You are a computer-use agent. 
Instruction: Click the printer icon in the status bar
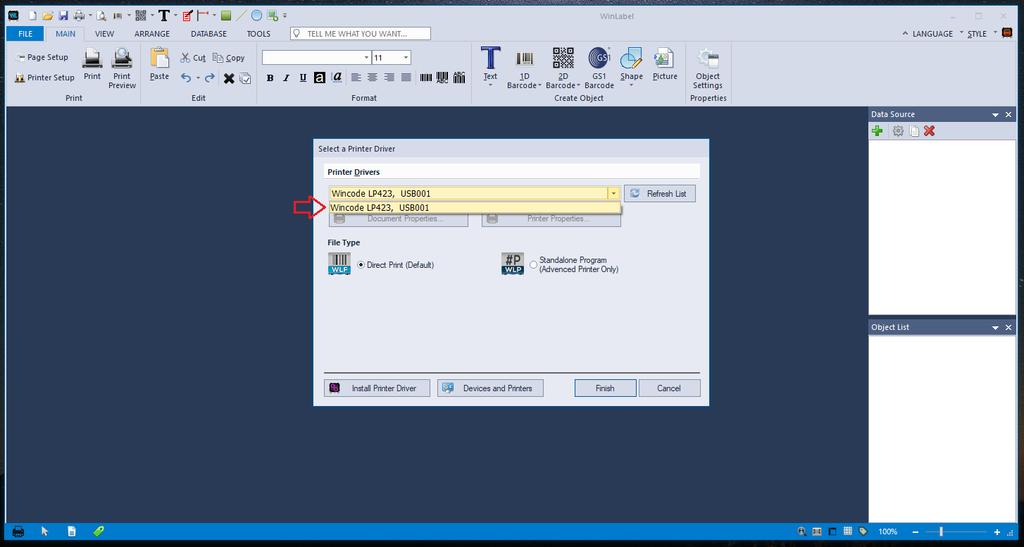tap(18, 531)
